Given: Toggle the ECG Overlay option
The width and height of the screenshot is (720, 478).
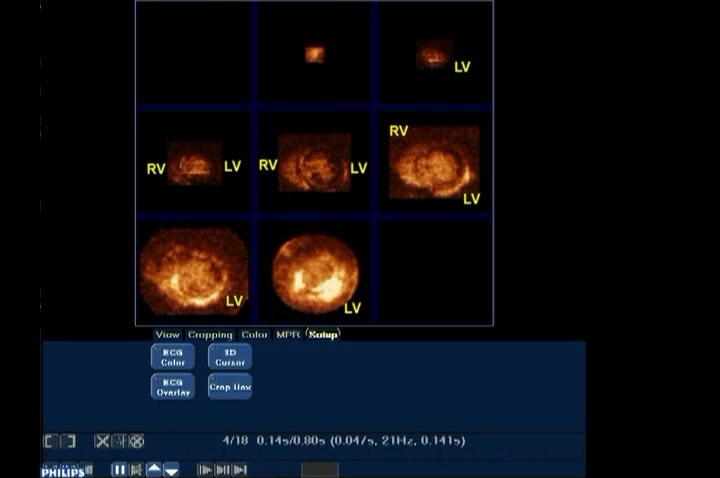Looking at the screenshot, I should tap(172, 387).
